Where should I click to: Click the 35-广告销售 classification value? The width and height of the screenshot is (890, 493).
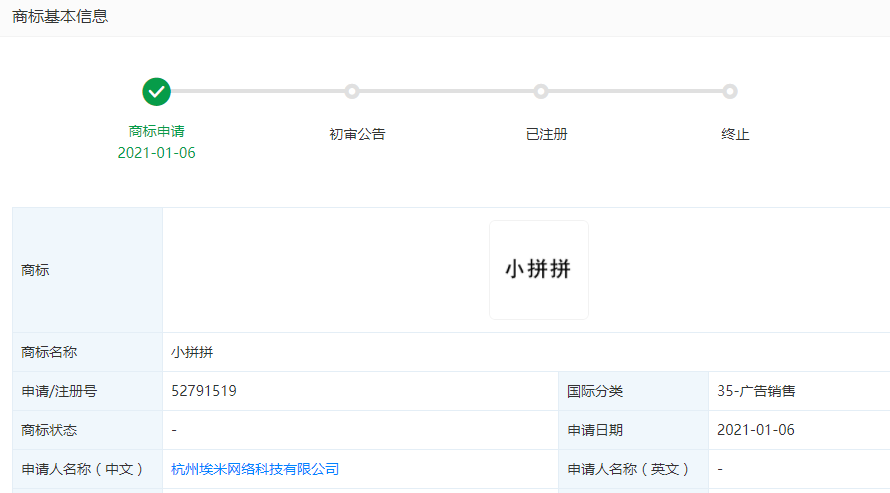pos(756,391)
